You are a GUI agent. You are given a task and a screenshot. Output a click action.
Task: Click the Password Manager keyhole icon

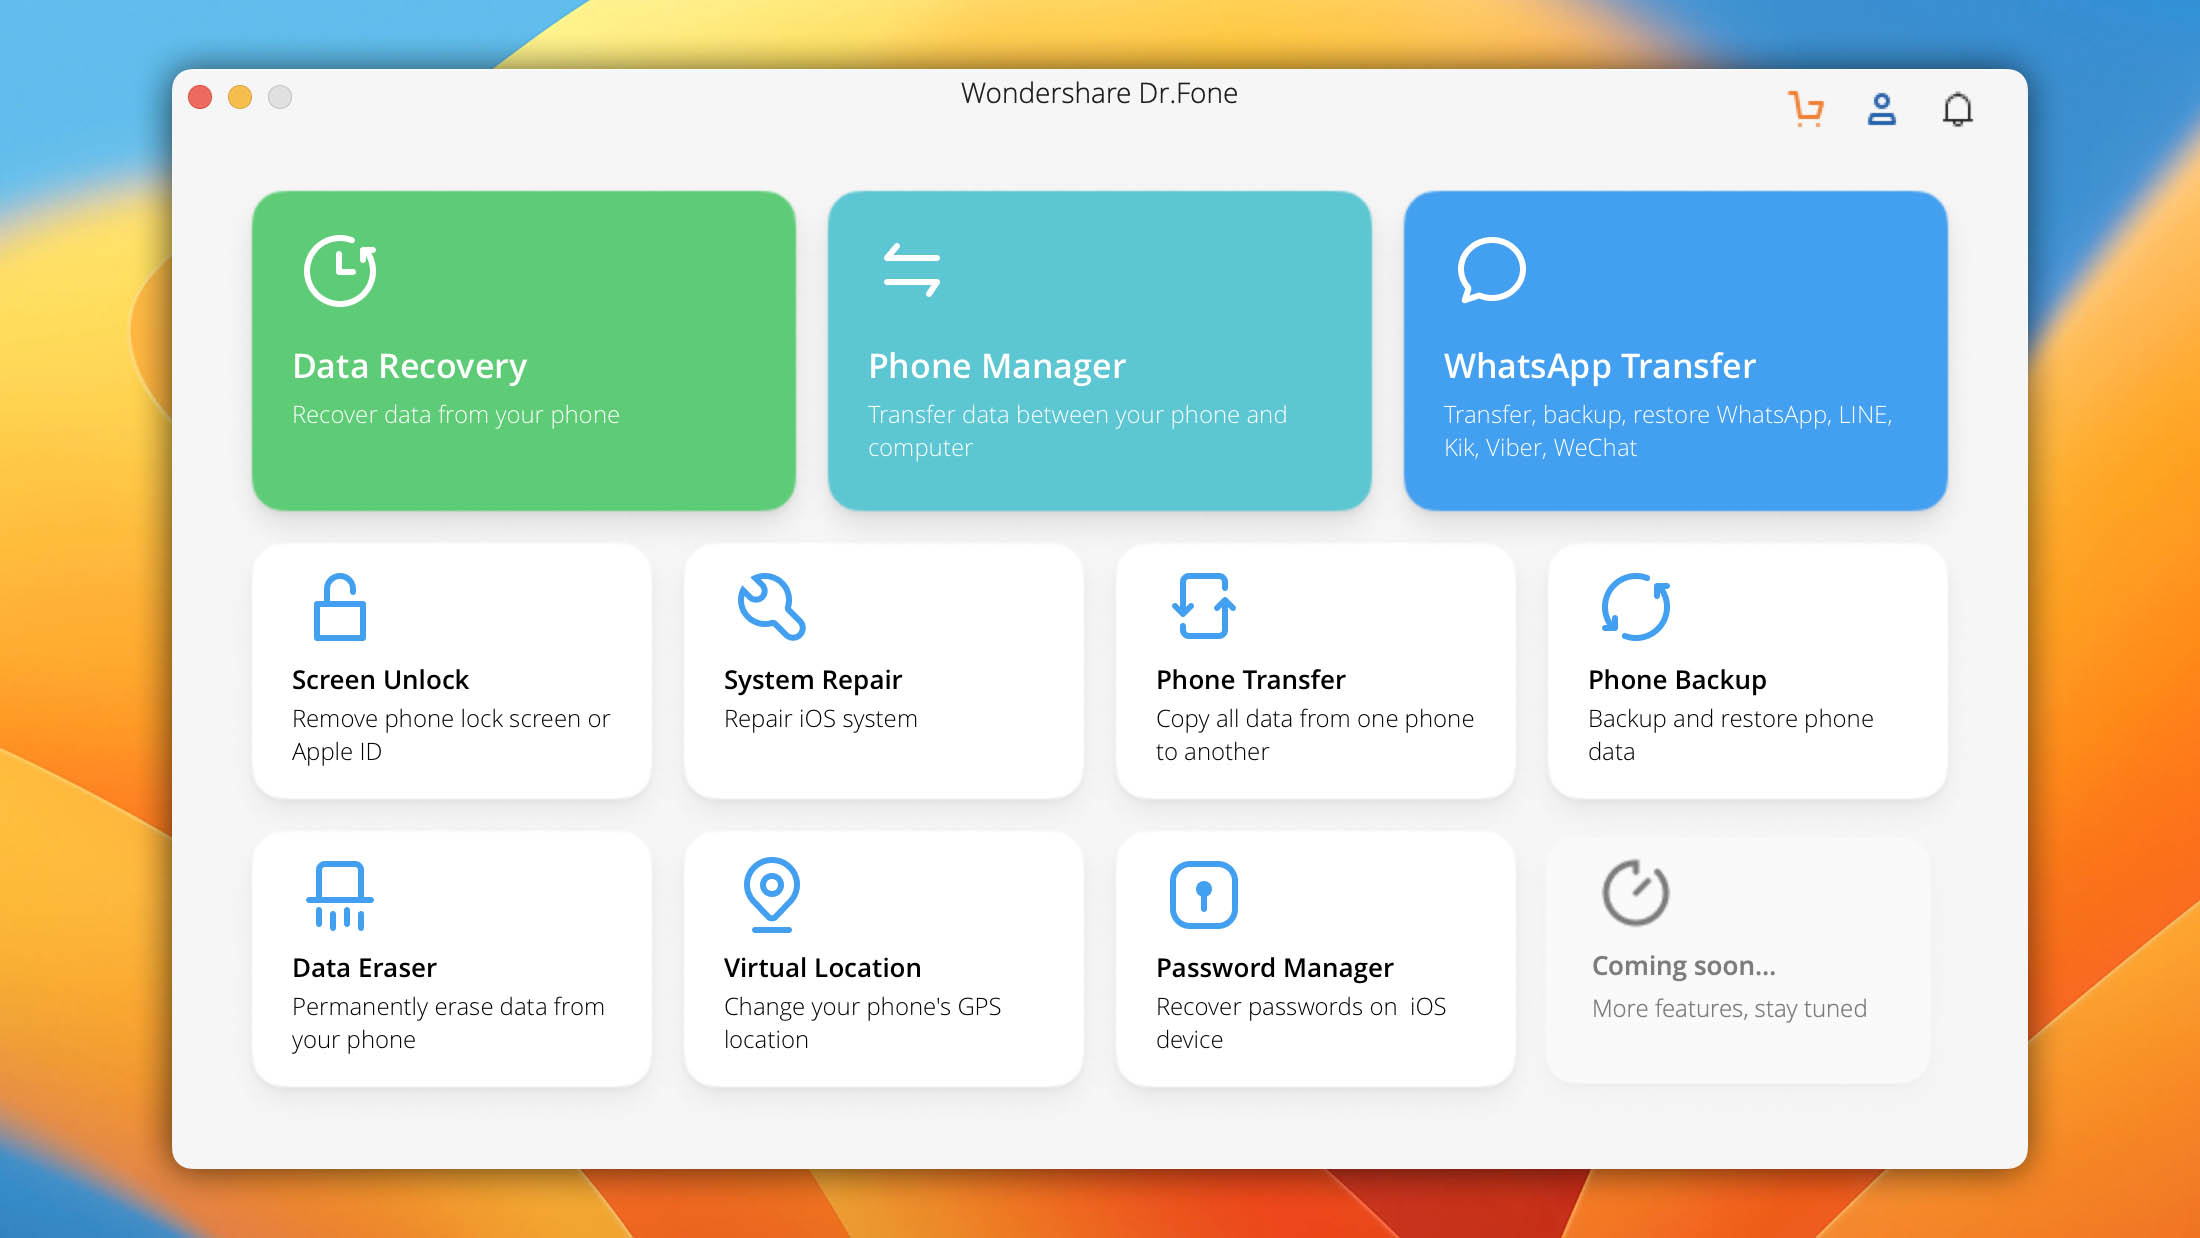[1203, 894]
